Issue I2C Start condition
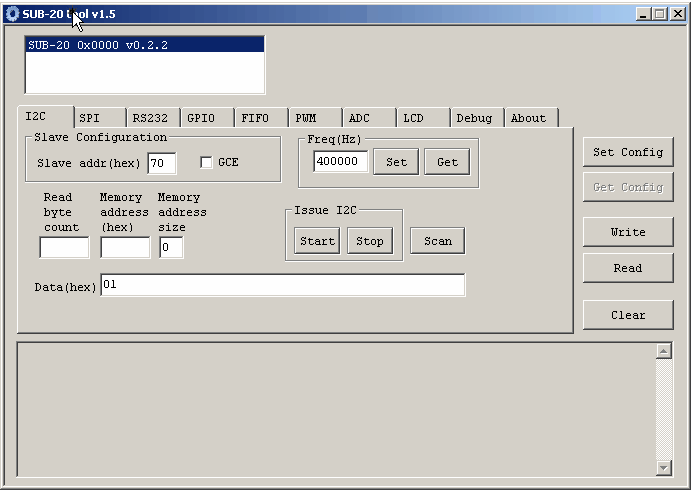Viewport: 691px width, 490px height. click(x=317, y=241)
